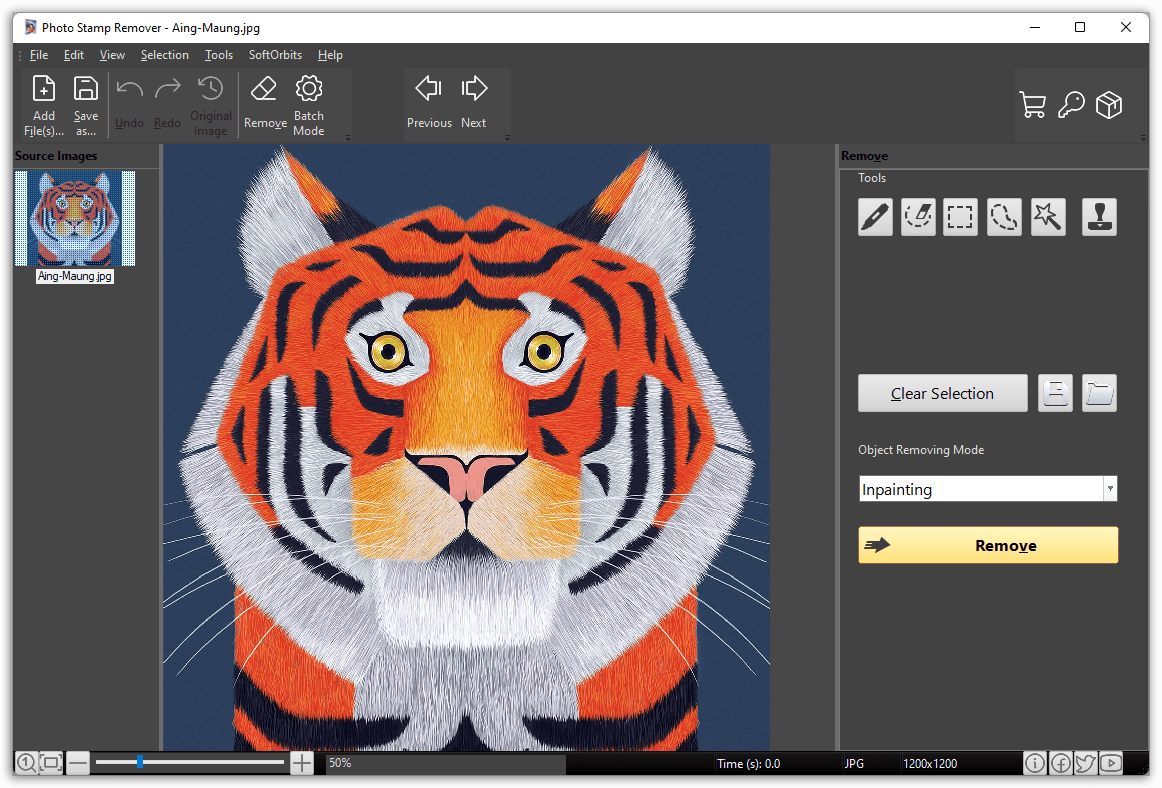1162x788 pixels.
Task: Open the Twitter link icon
Action: [1086, 763]
